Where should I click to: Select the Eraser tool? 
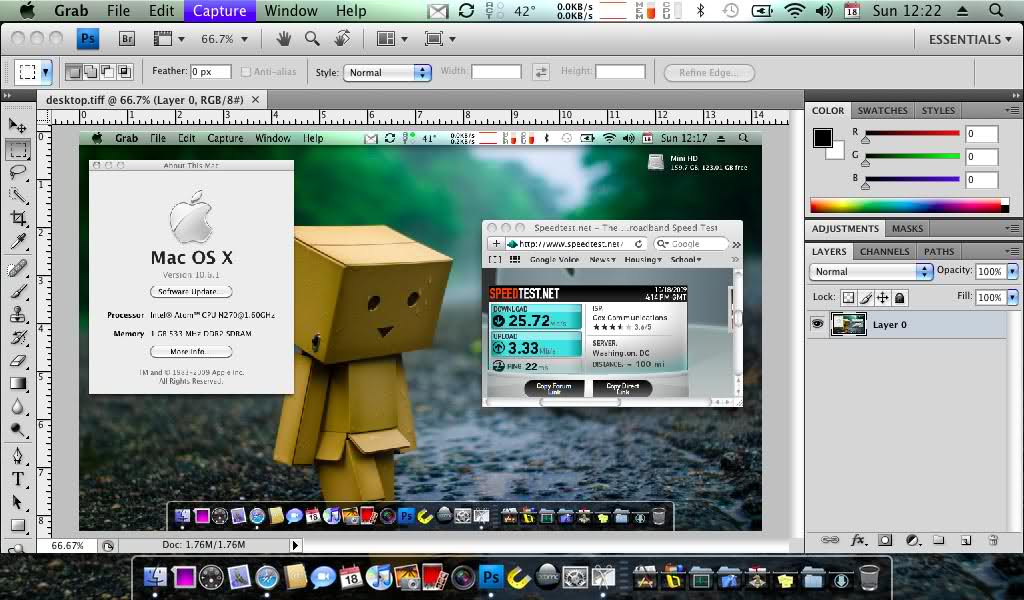click(x=18, y=360)
